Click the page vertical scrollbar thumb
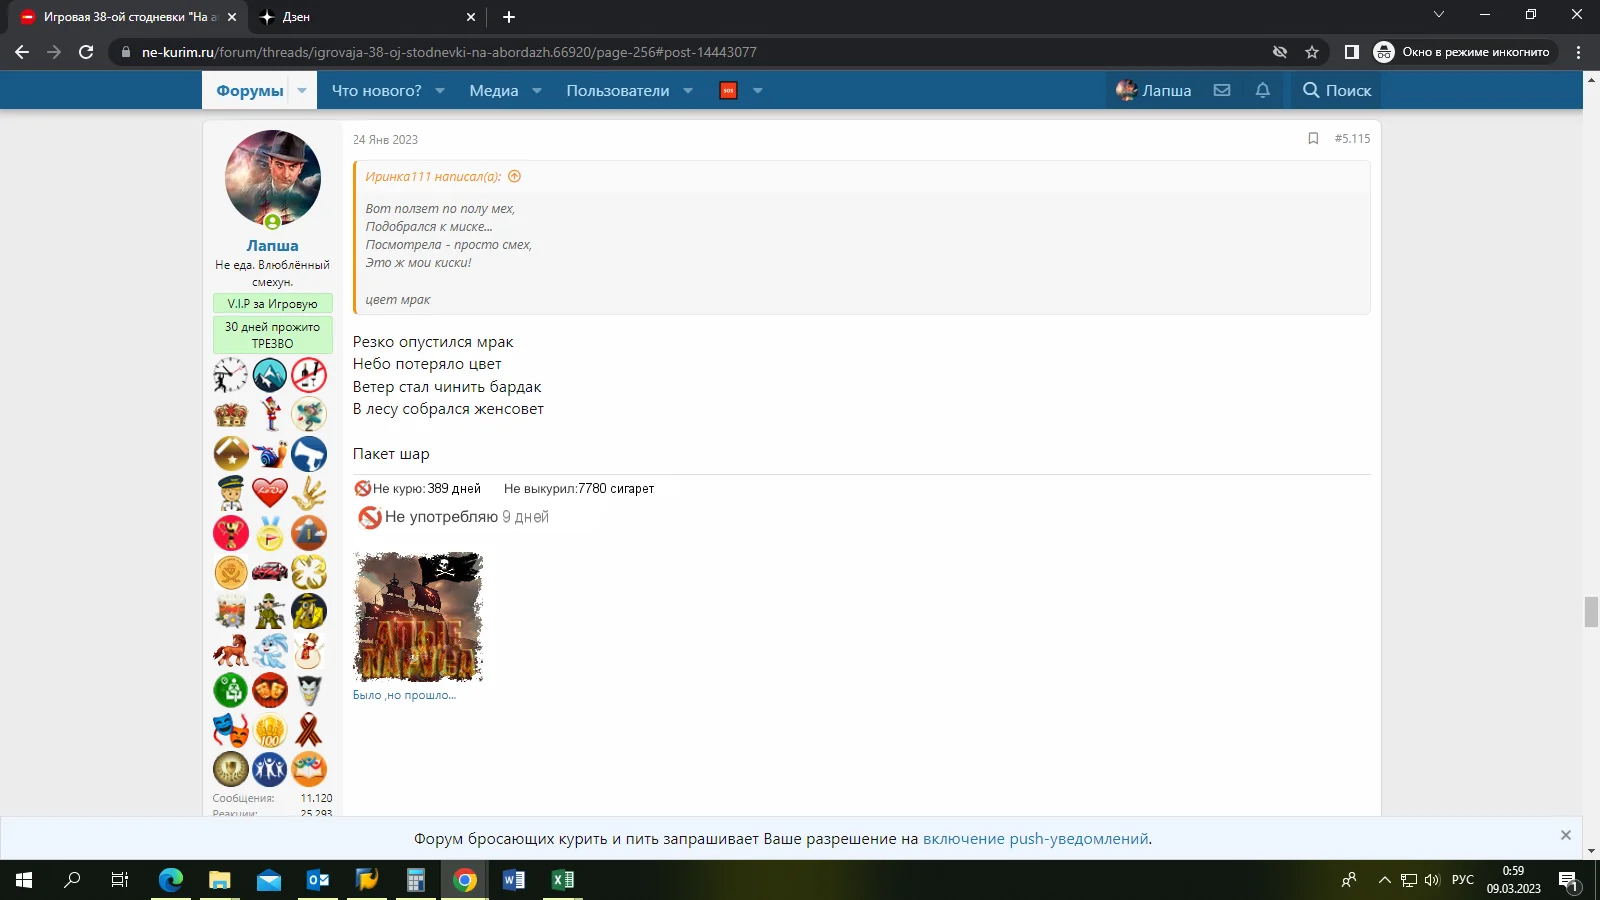The width and height of the screenshot is (1600, 900). pyautogui.click(x=1591, y=612)
